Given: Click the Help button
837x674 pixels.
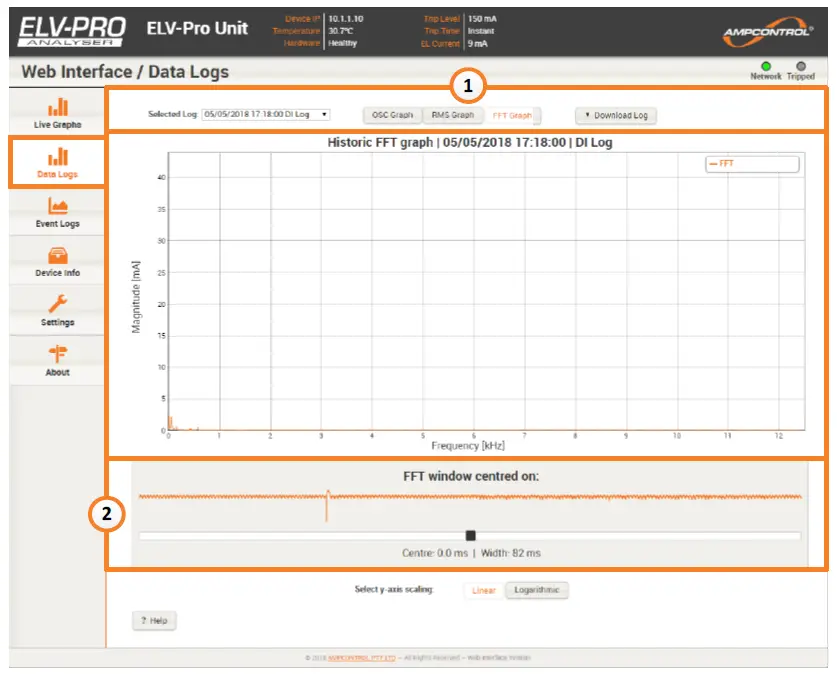Looking at the screenshot, I should [154, 621].
